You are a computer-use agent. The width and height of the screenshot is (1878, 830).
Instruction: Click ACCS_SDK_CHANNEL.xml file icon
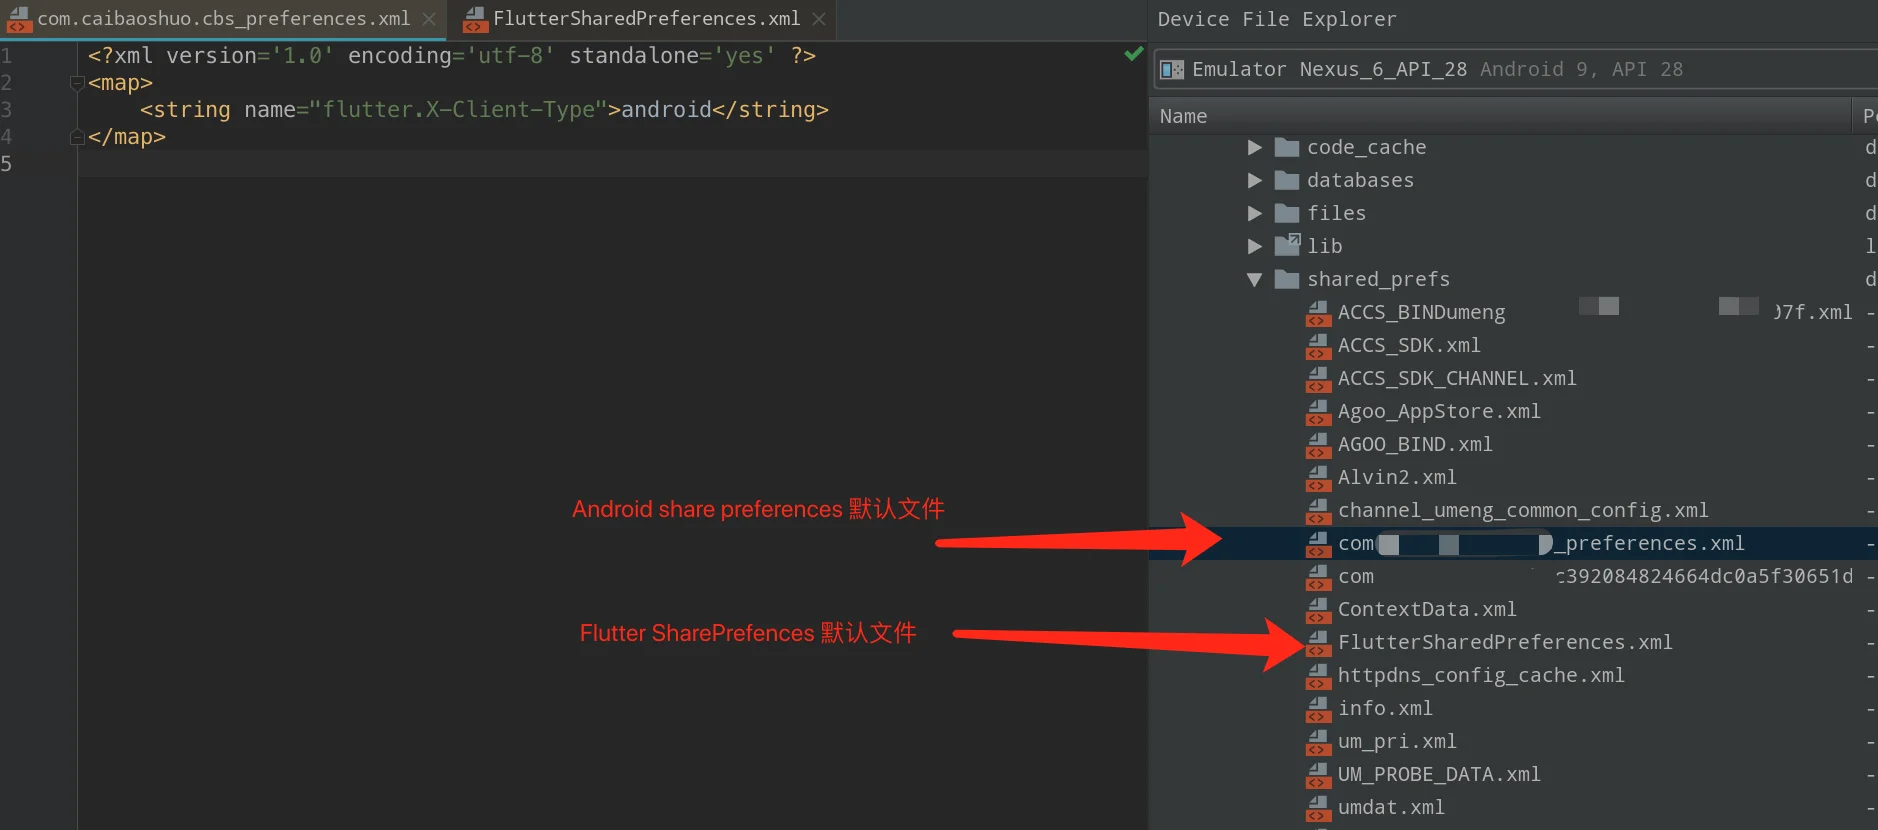tap(1318, 379)
